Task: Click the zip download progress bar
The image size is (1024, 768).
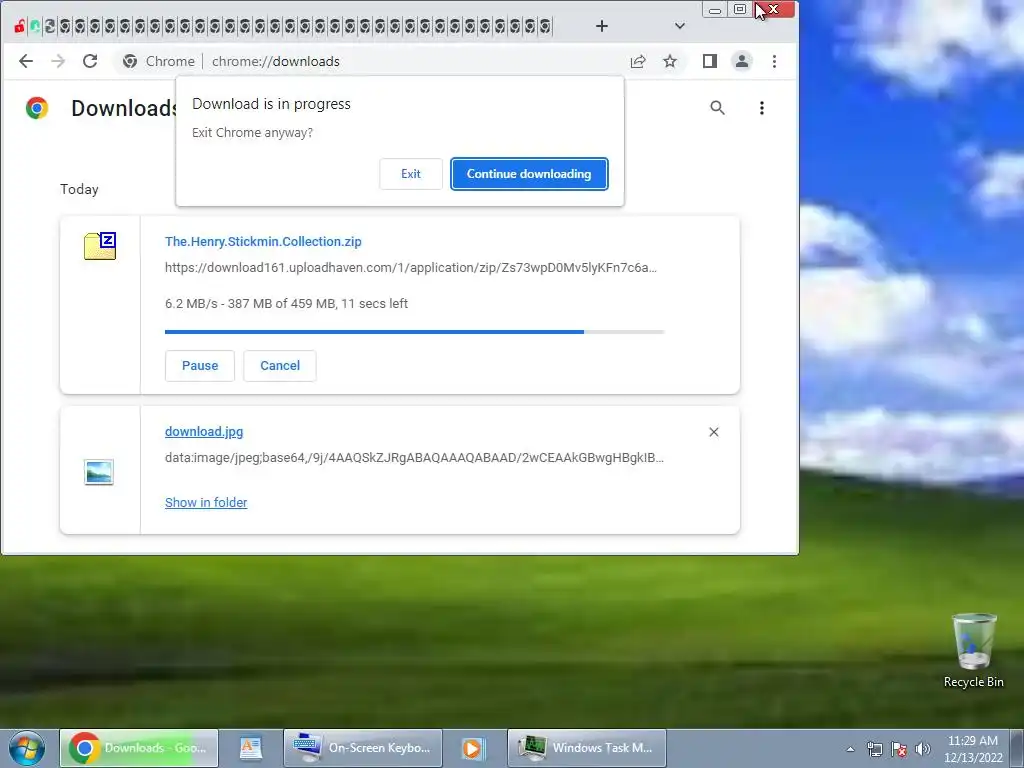Action: (x=415, y=332)
